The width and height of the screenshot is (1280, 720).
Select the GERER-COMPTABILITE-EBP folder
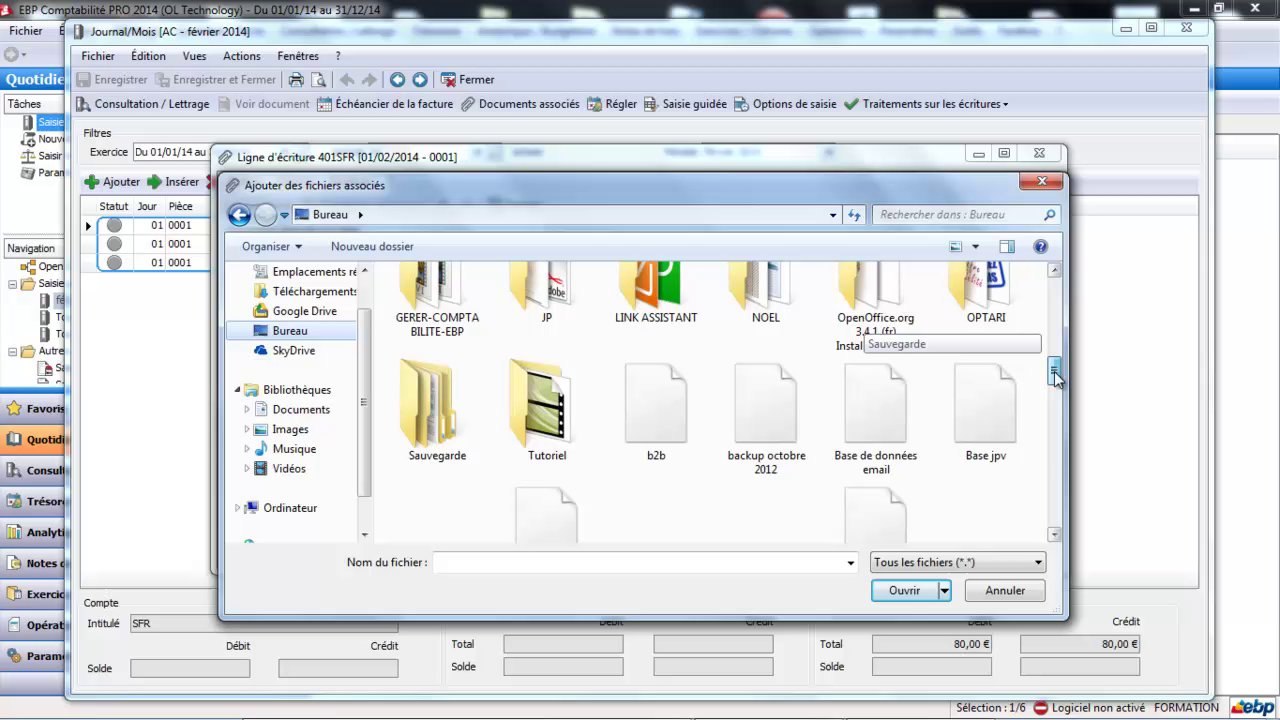(437, 301)
